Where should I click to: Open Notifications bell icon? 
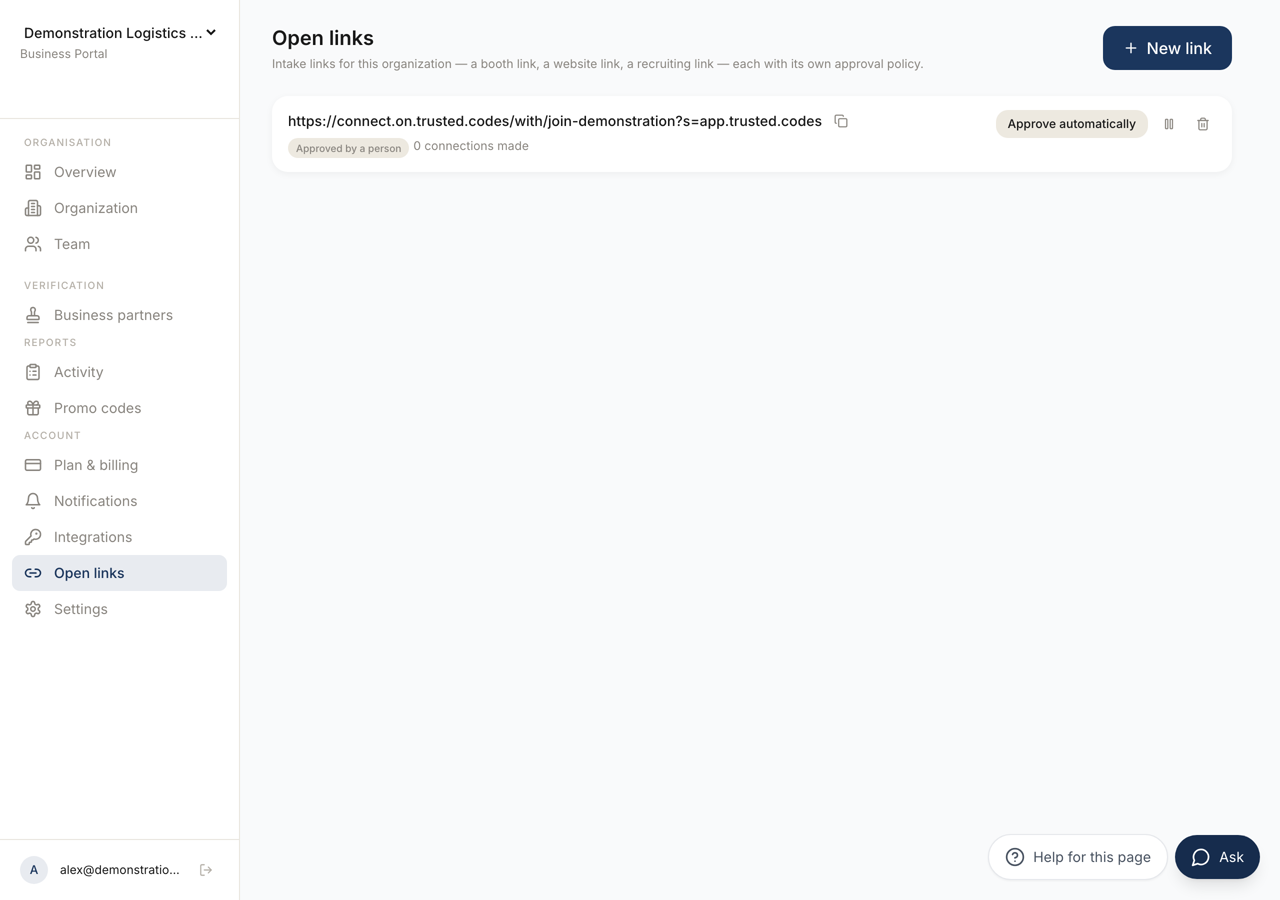[x=33, y=501]
